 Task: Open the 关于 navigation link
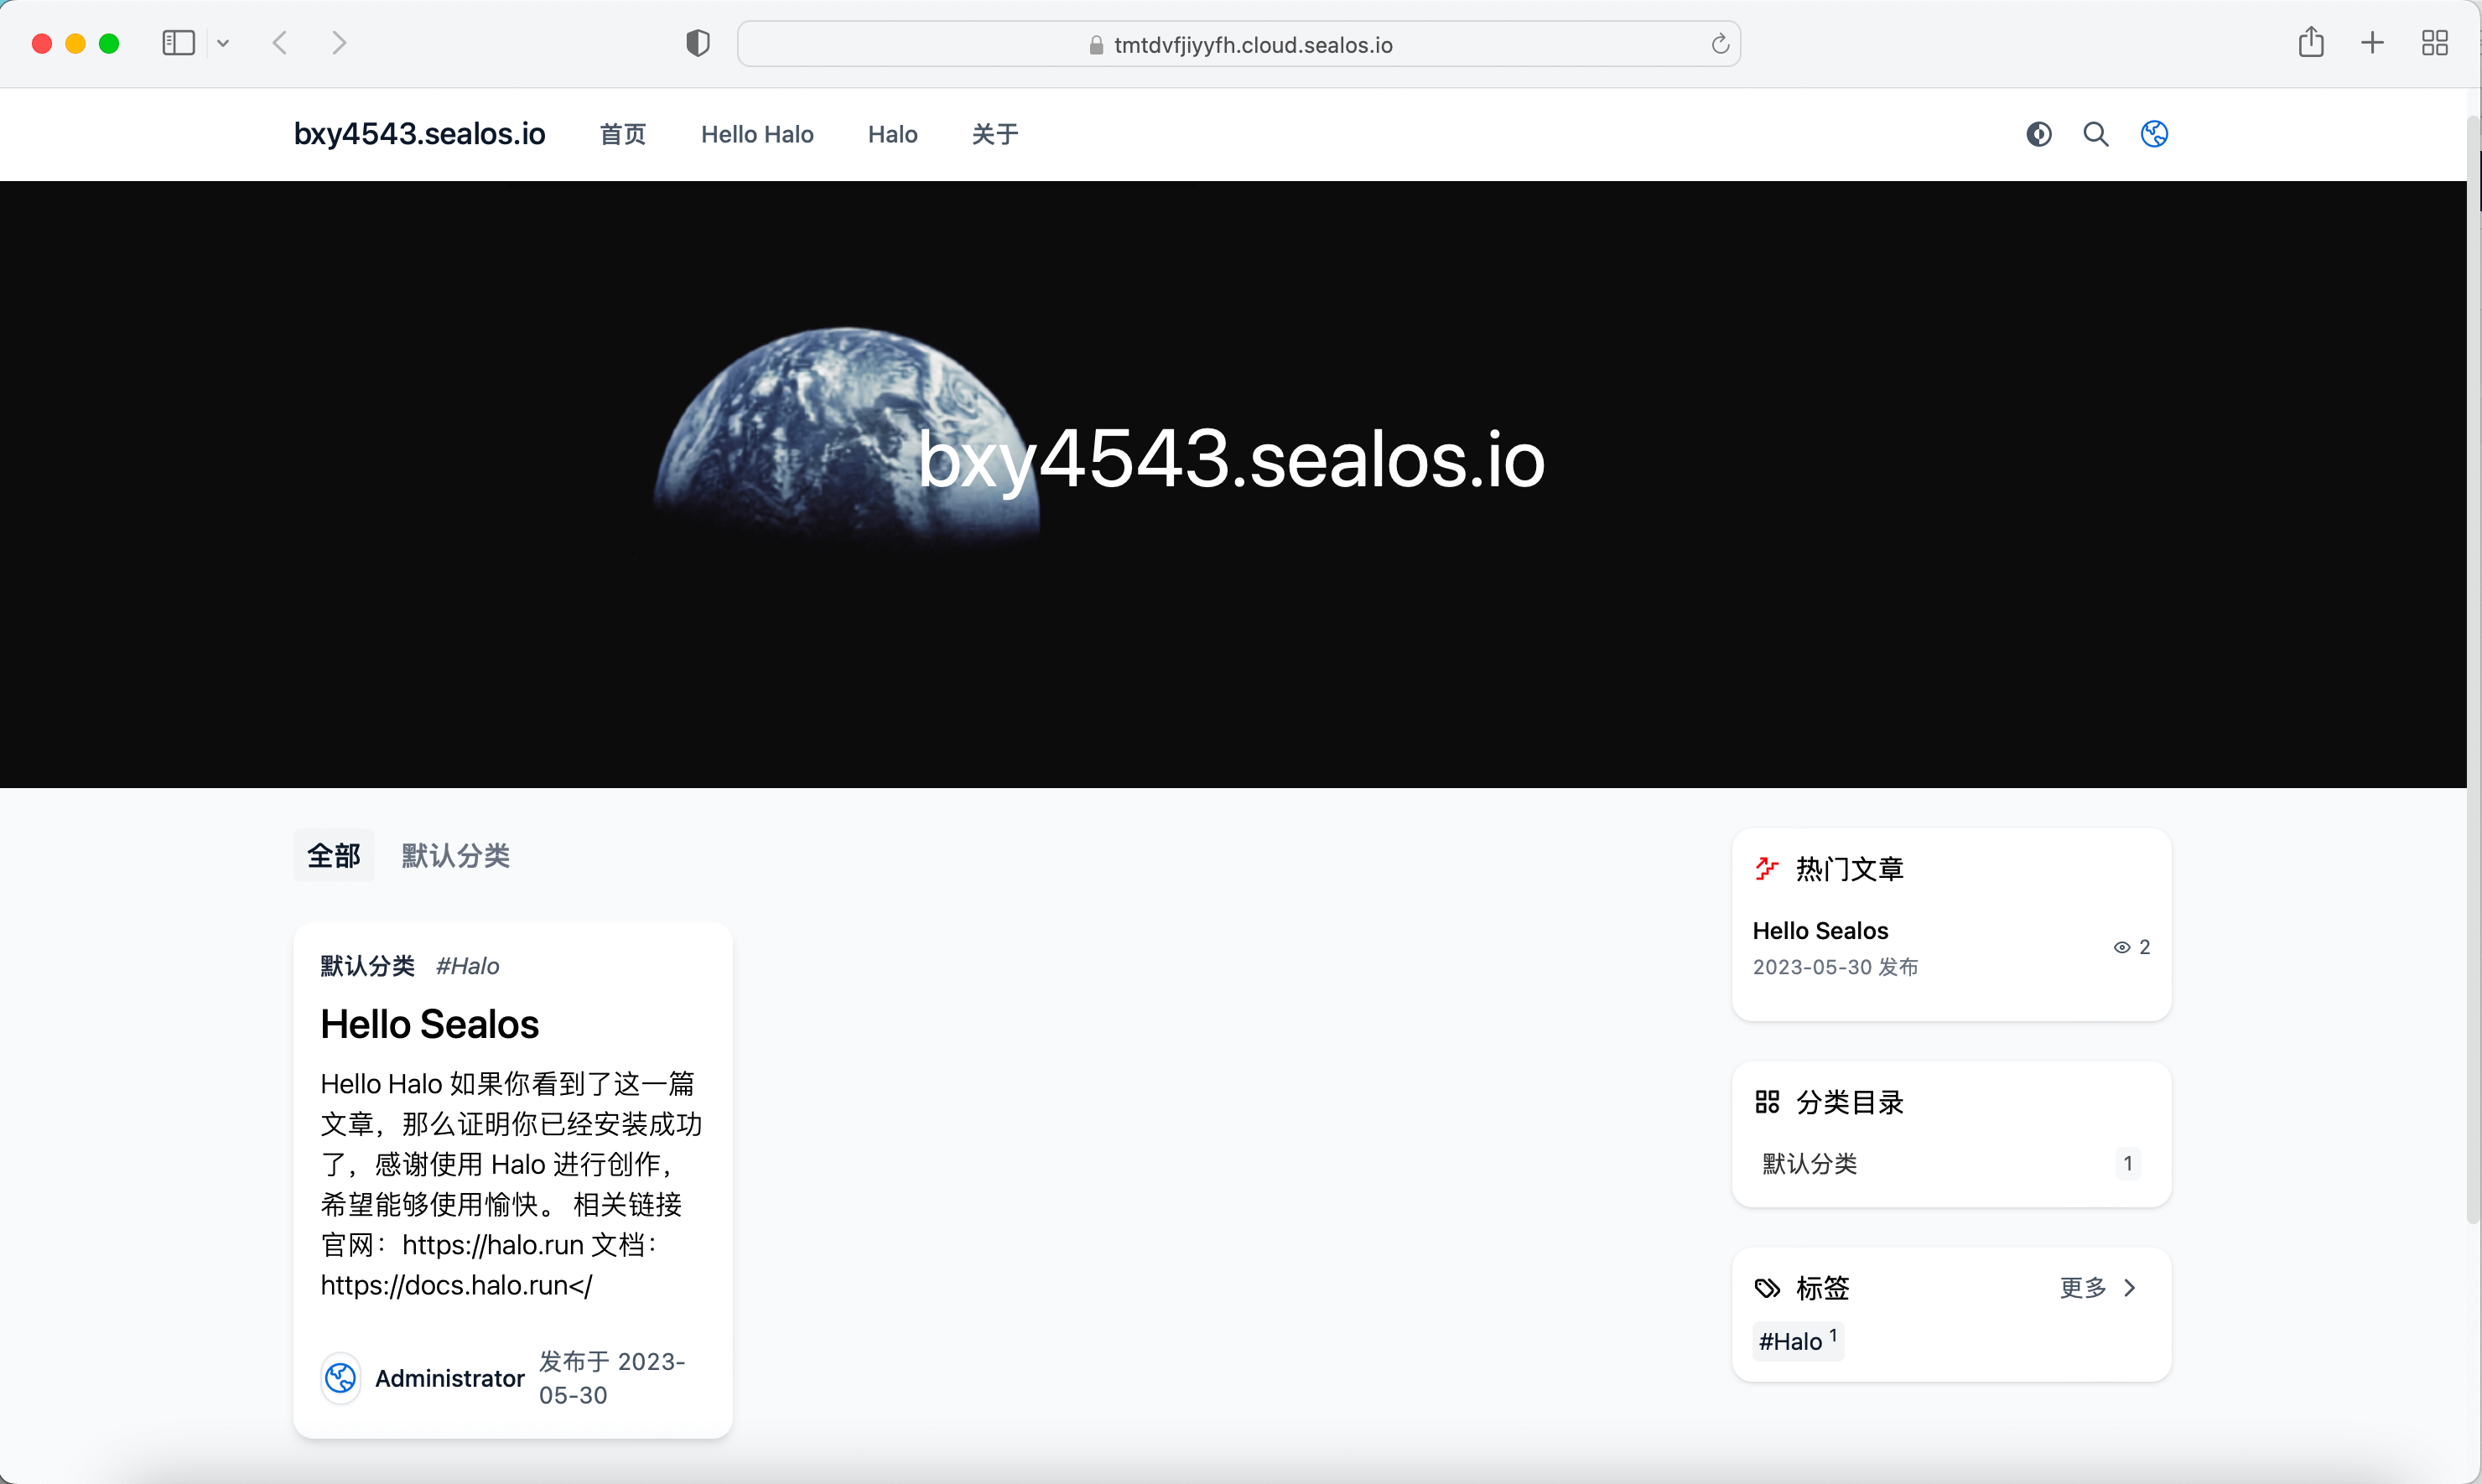coord(994,134)
